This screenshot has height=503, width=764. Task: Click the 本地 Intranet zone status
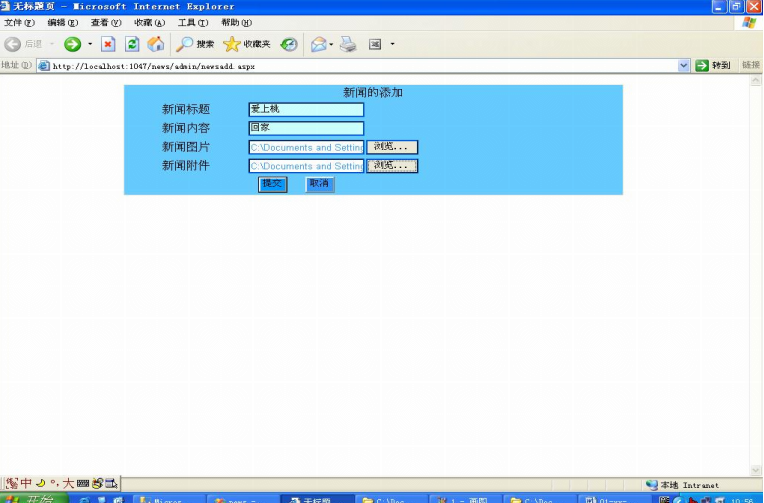tap(682, 485)
